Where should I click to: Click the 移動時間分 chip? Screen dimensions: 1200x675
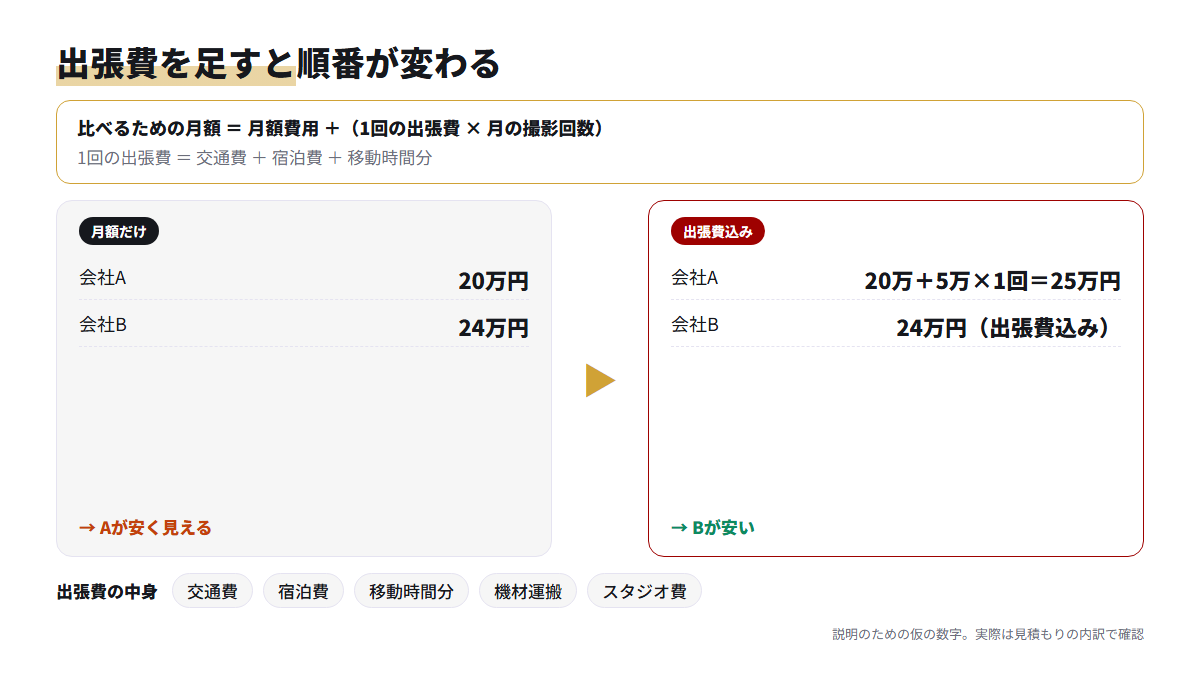point(411,591)
